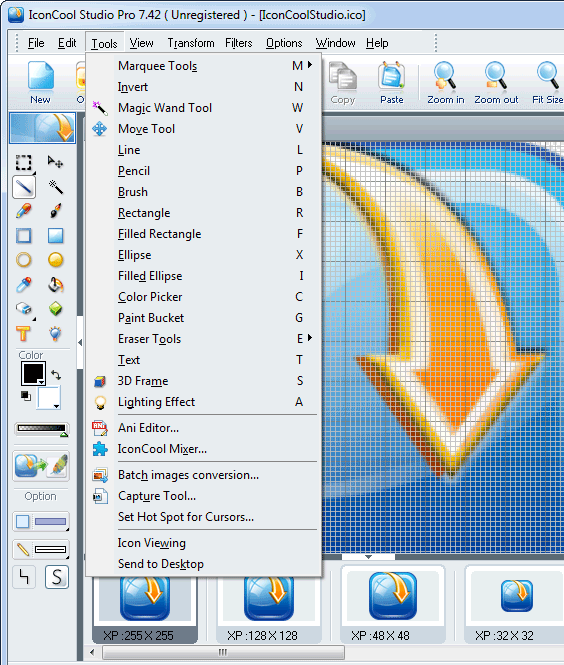Open the View menu
564x665 pixels.
pos(141,43)
